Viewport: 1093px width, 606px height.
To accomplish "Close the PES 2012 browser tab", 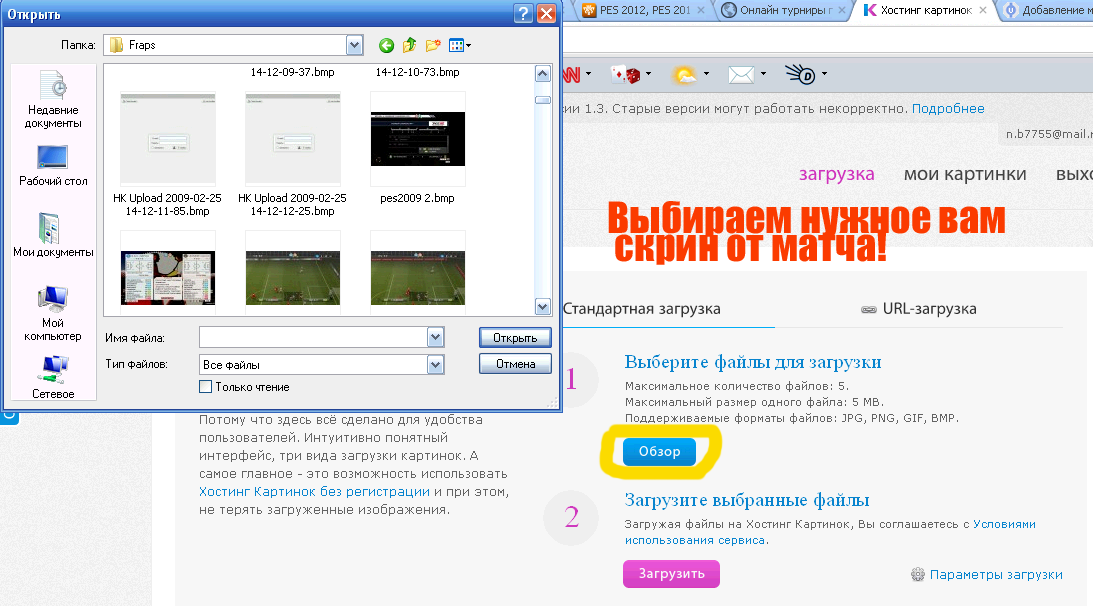I will pyautogui.click(x=701, y=10).
